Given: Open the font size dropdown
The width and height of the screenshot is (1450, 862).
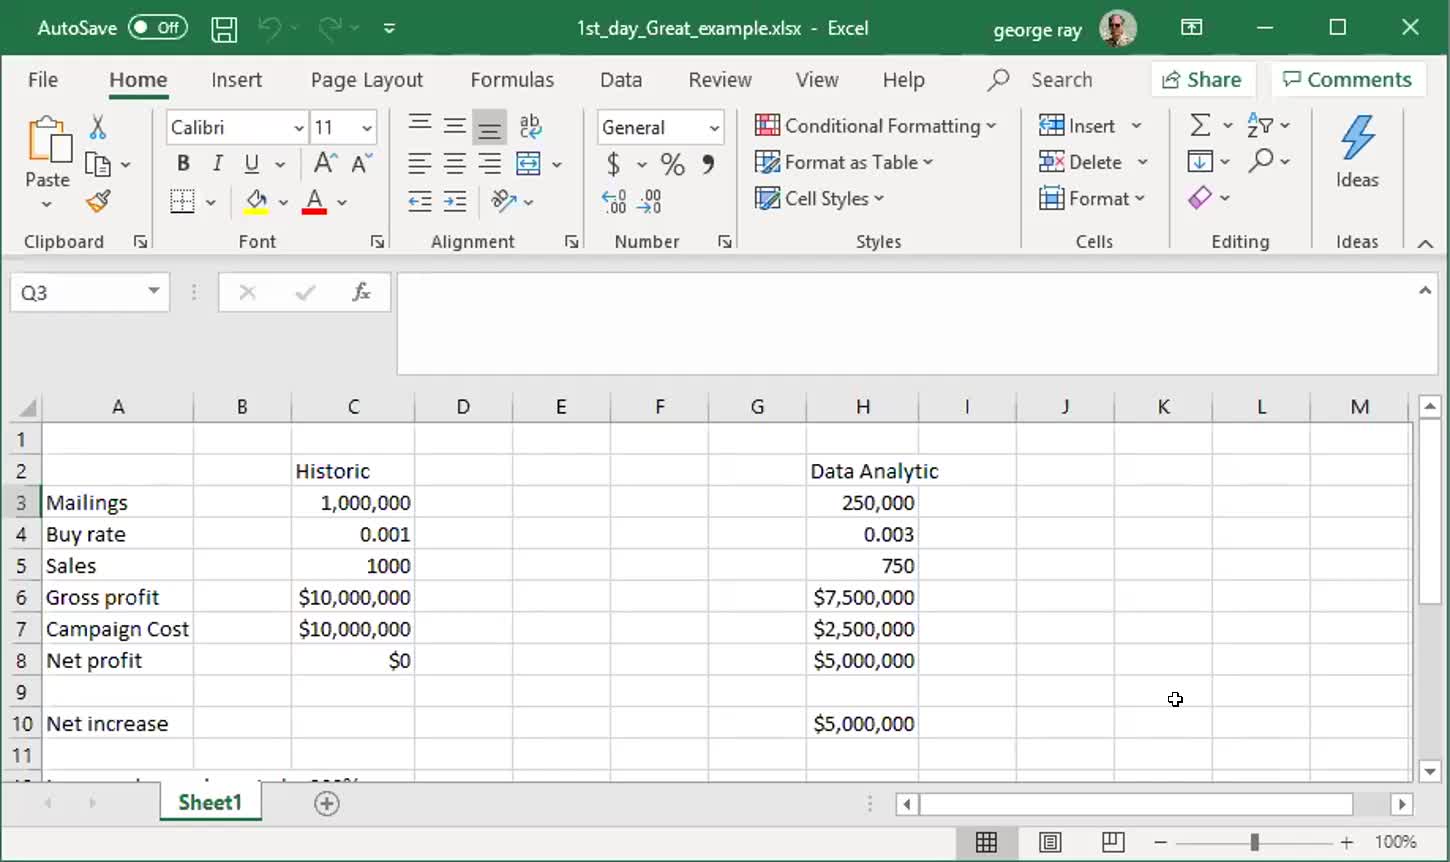Looking at the screenshot, I should point(367,128).
